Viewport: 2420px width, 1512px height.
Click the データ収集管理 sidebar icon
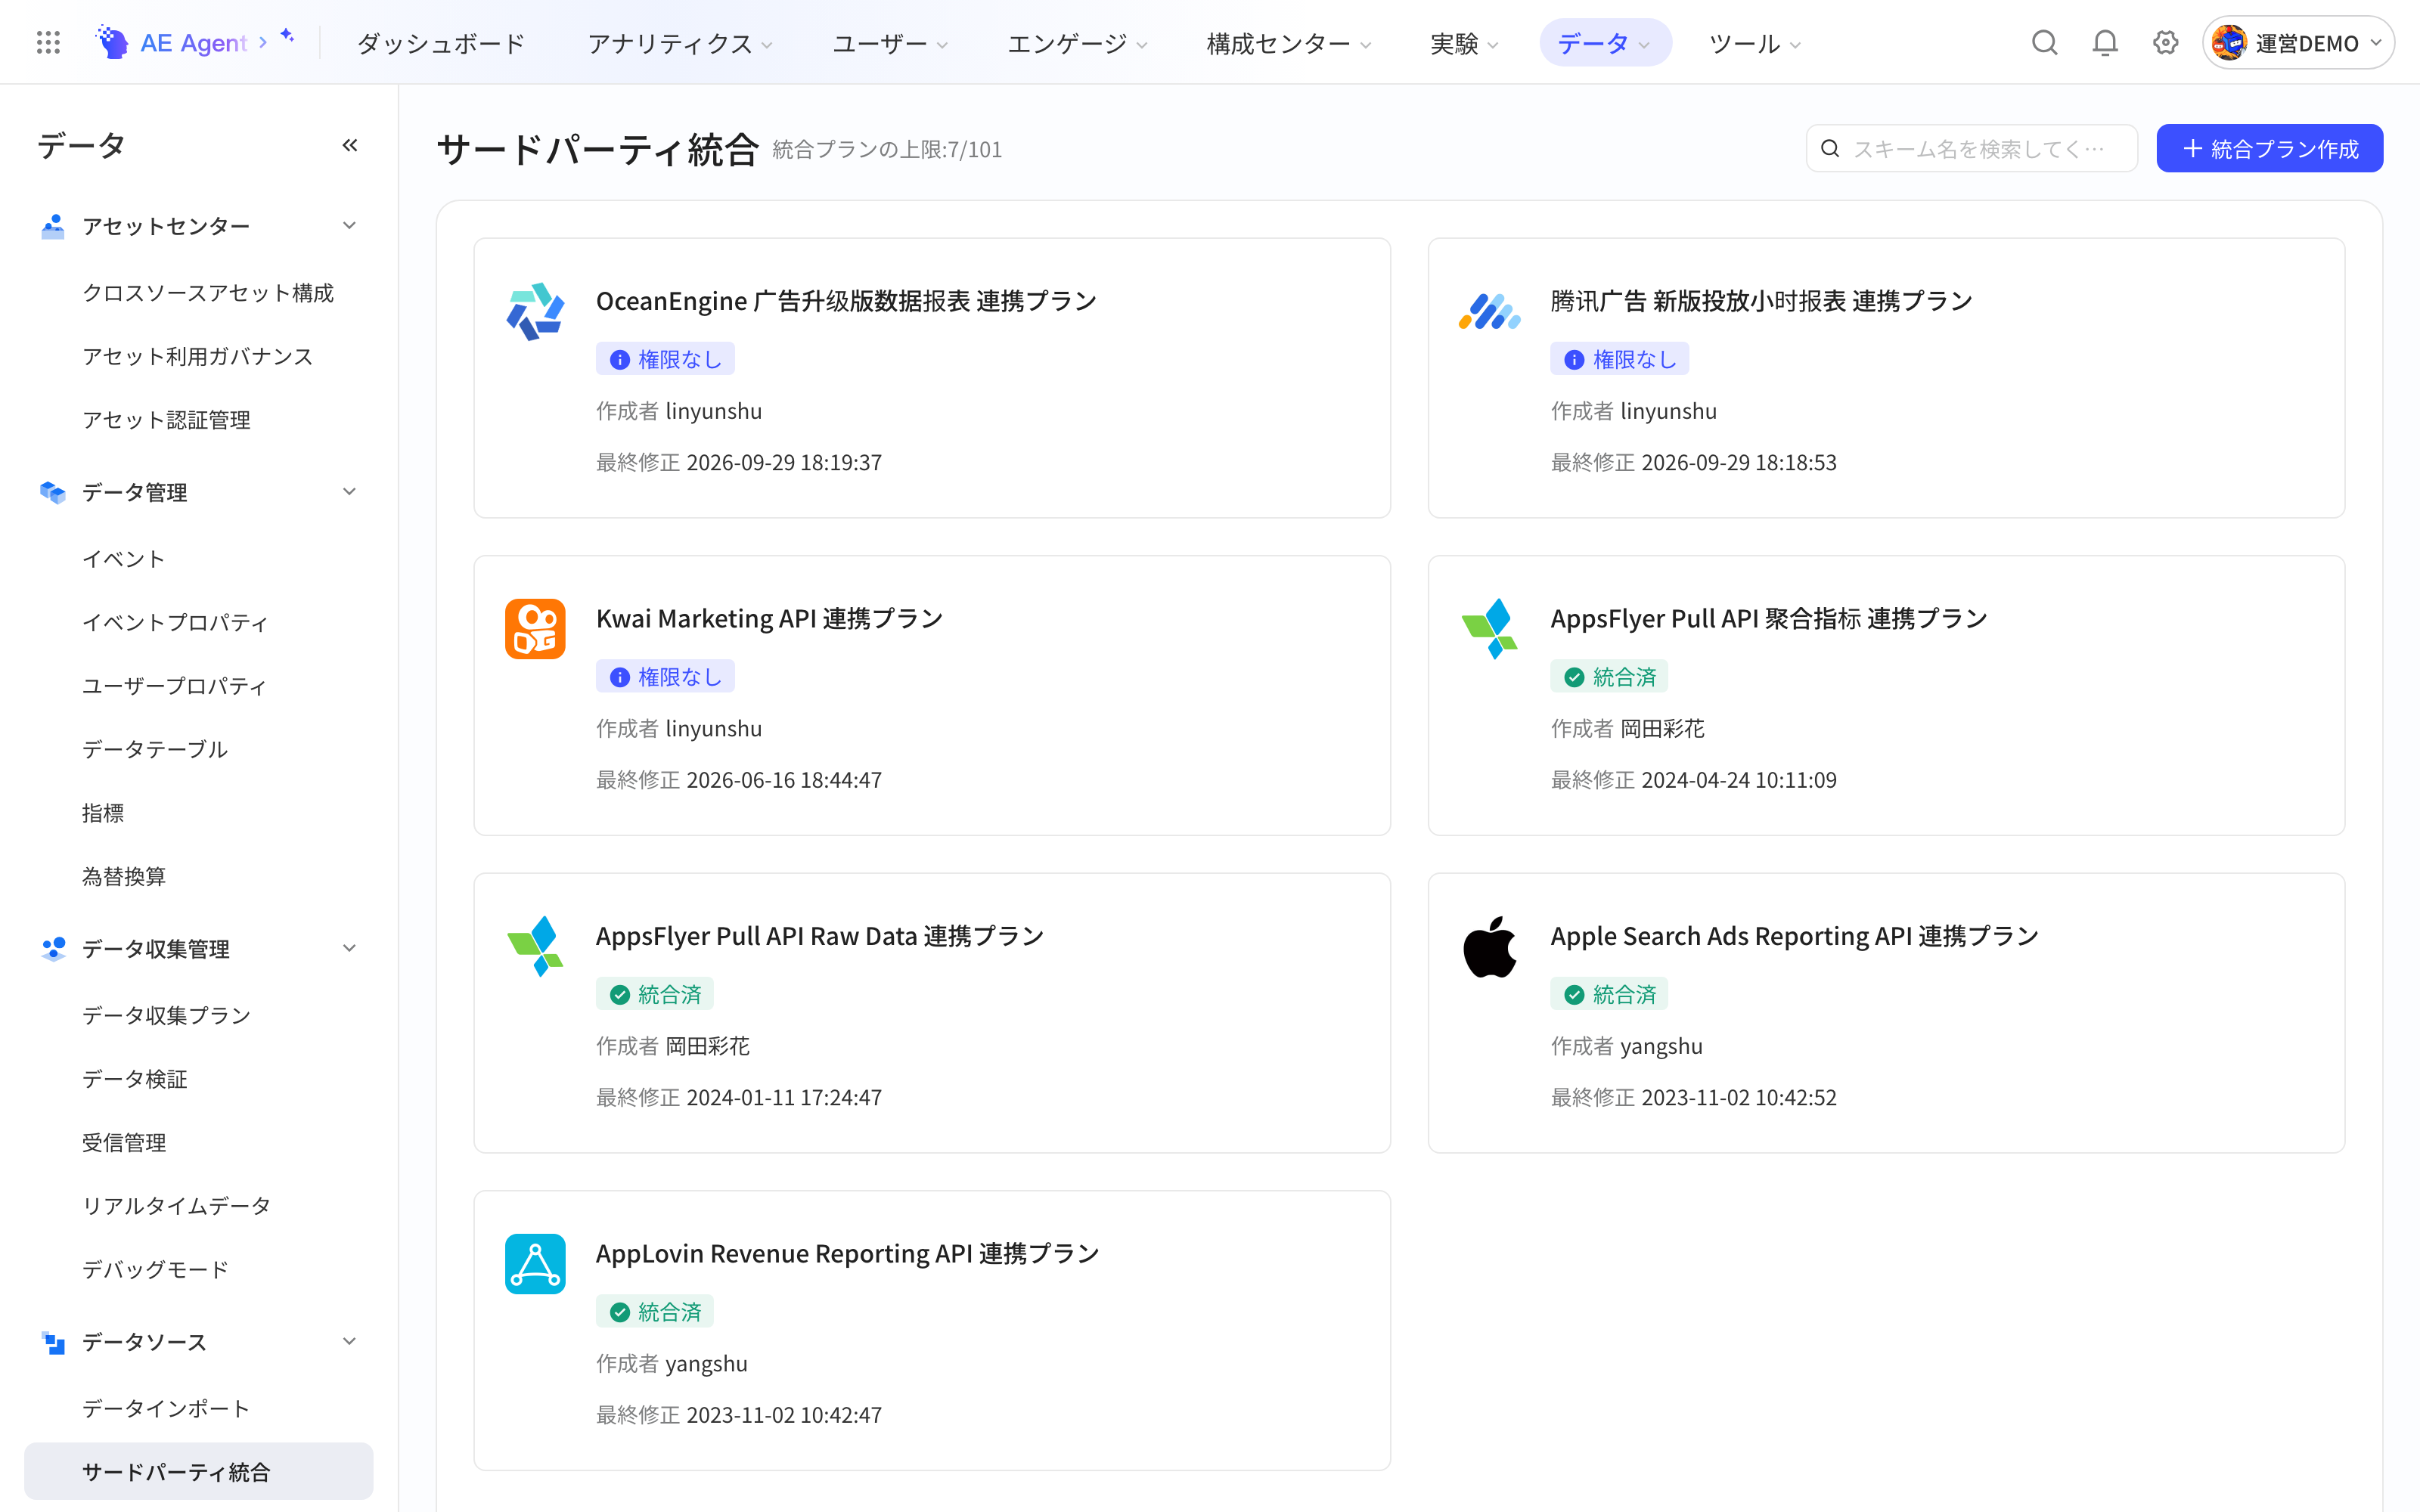coord(53,948)
